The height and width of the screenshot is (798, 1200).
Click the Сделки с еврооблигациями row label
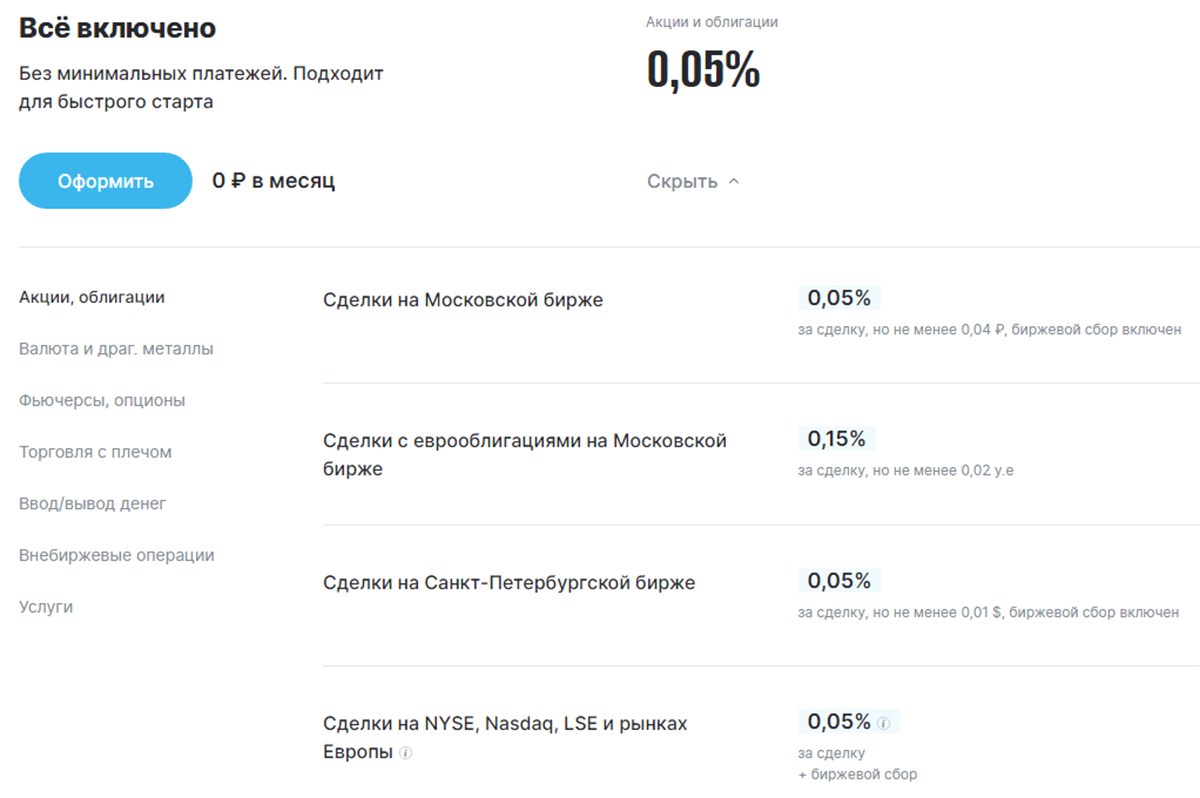point(525,455)
